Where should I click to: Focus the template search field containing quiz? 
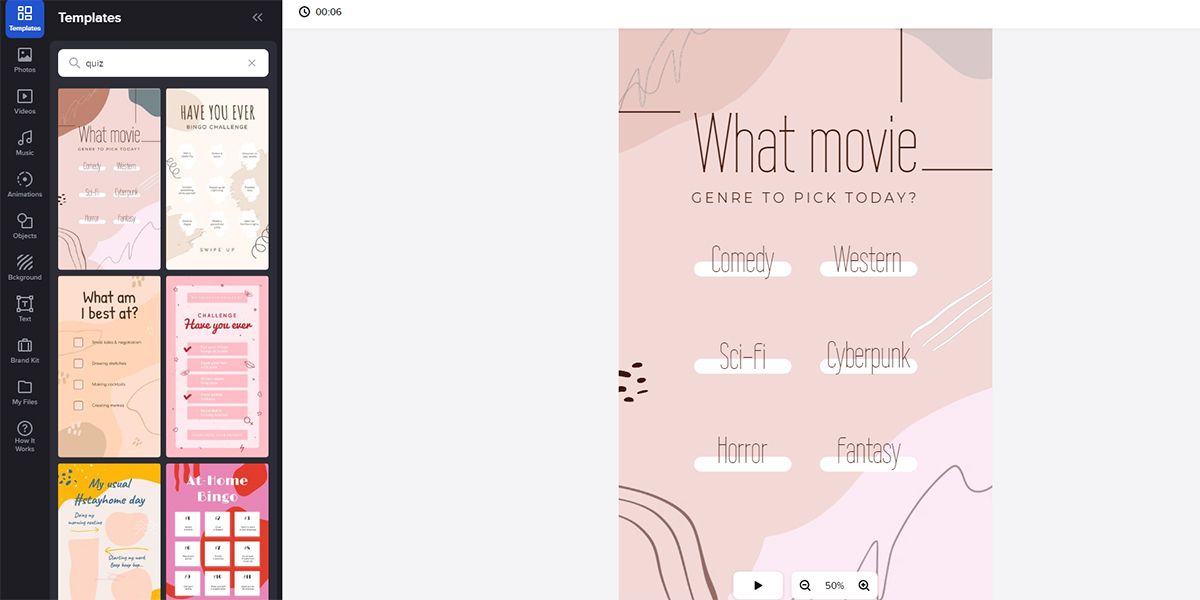pos(163,63)
